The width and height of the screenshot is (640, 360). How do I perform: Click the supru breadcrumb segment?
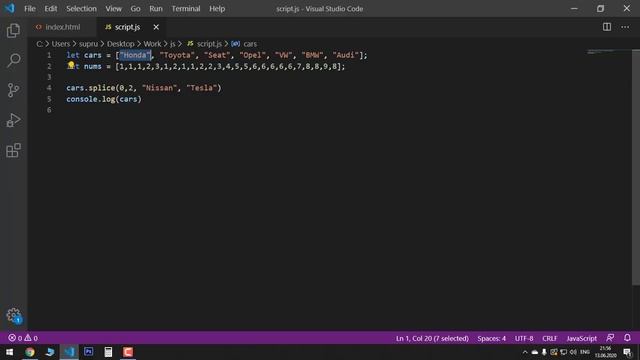(89, 44)
